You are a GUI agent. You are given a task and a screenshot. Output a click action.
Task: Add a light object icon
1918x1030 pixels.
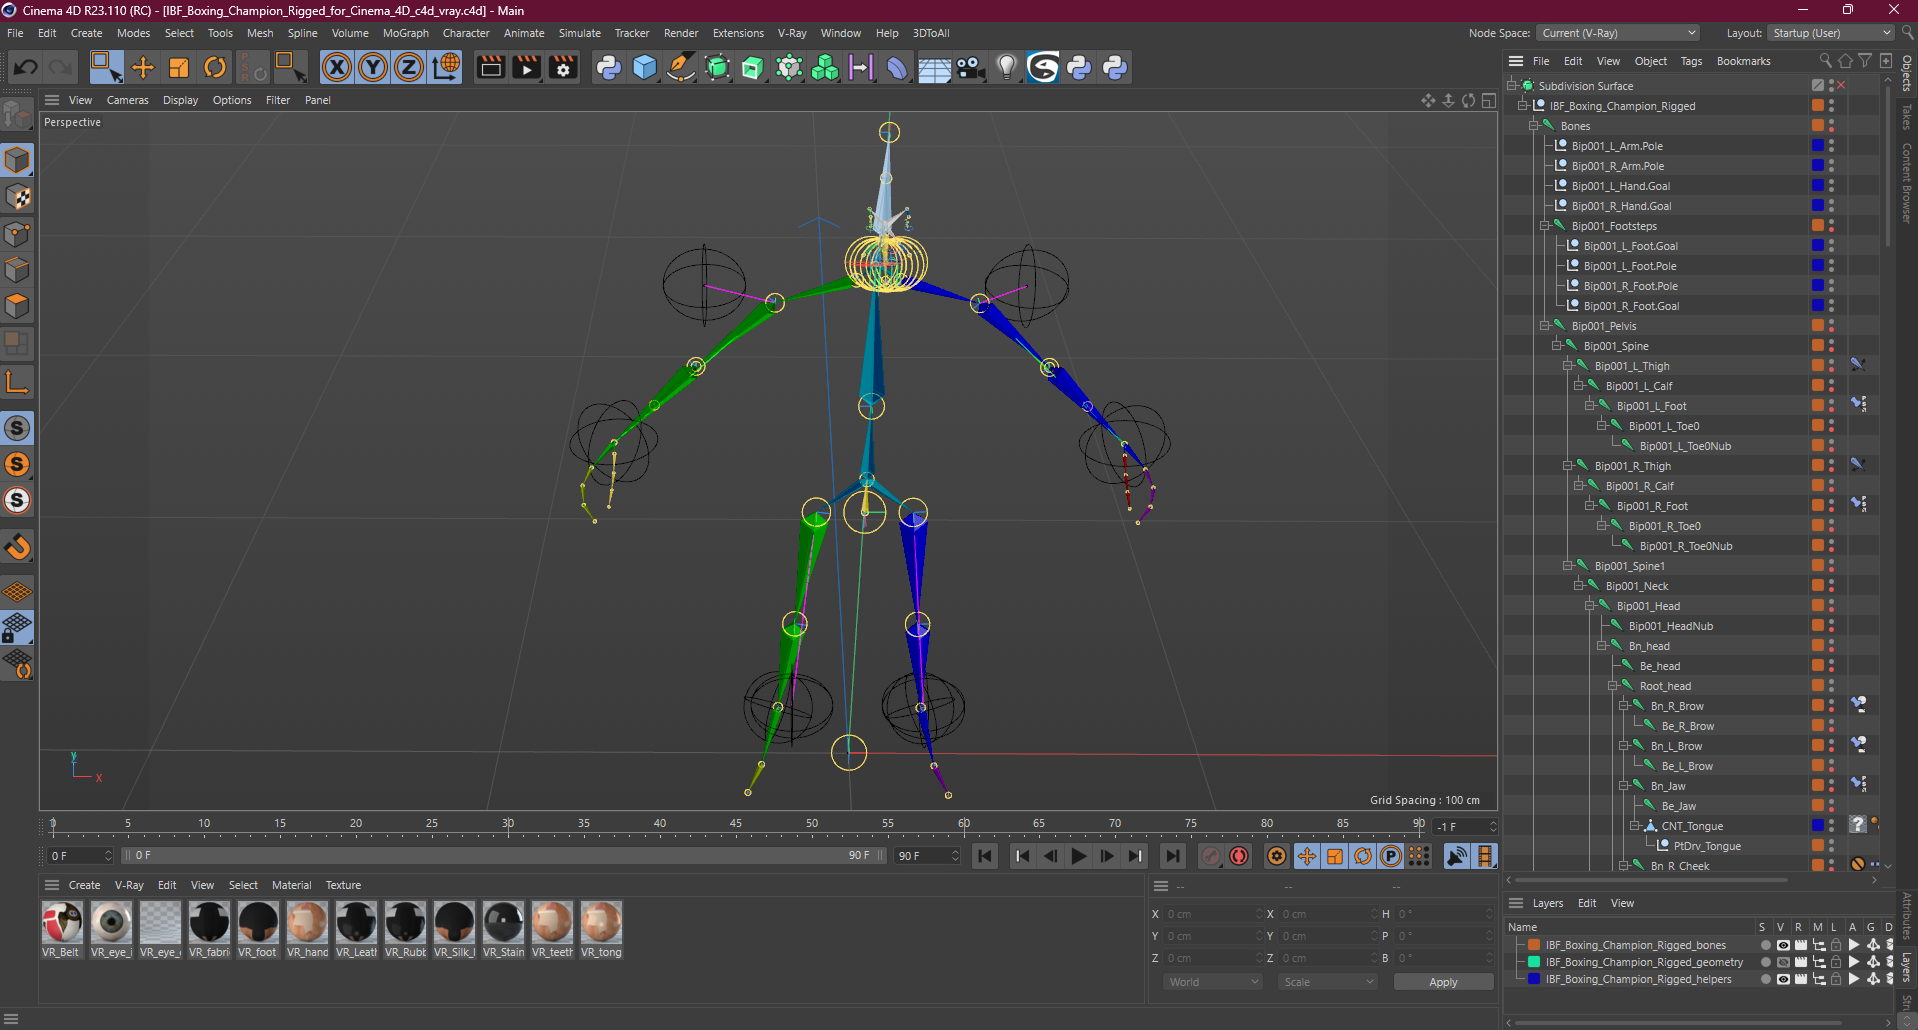[x=1006, y=68]
